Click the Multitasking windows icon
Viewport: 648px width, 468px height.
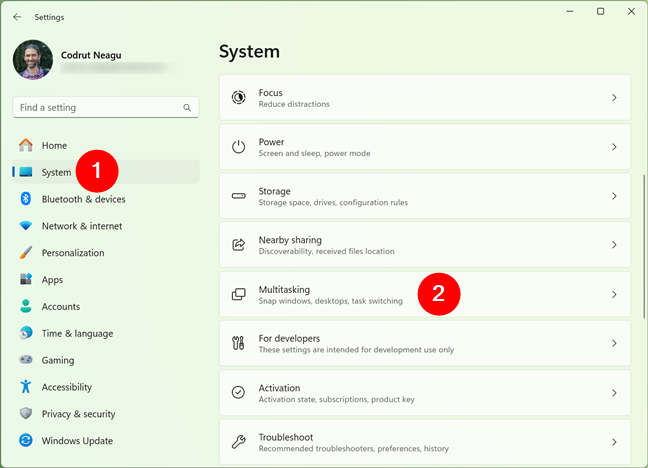(x=238, y=294)
